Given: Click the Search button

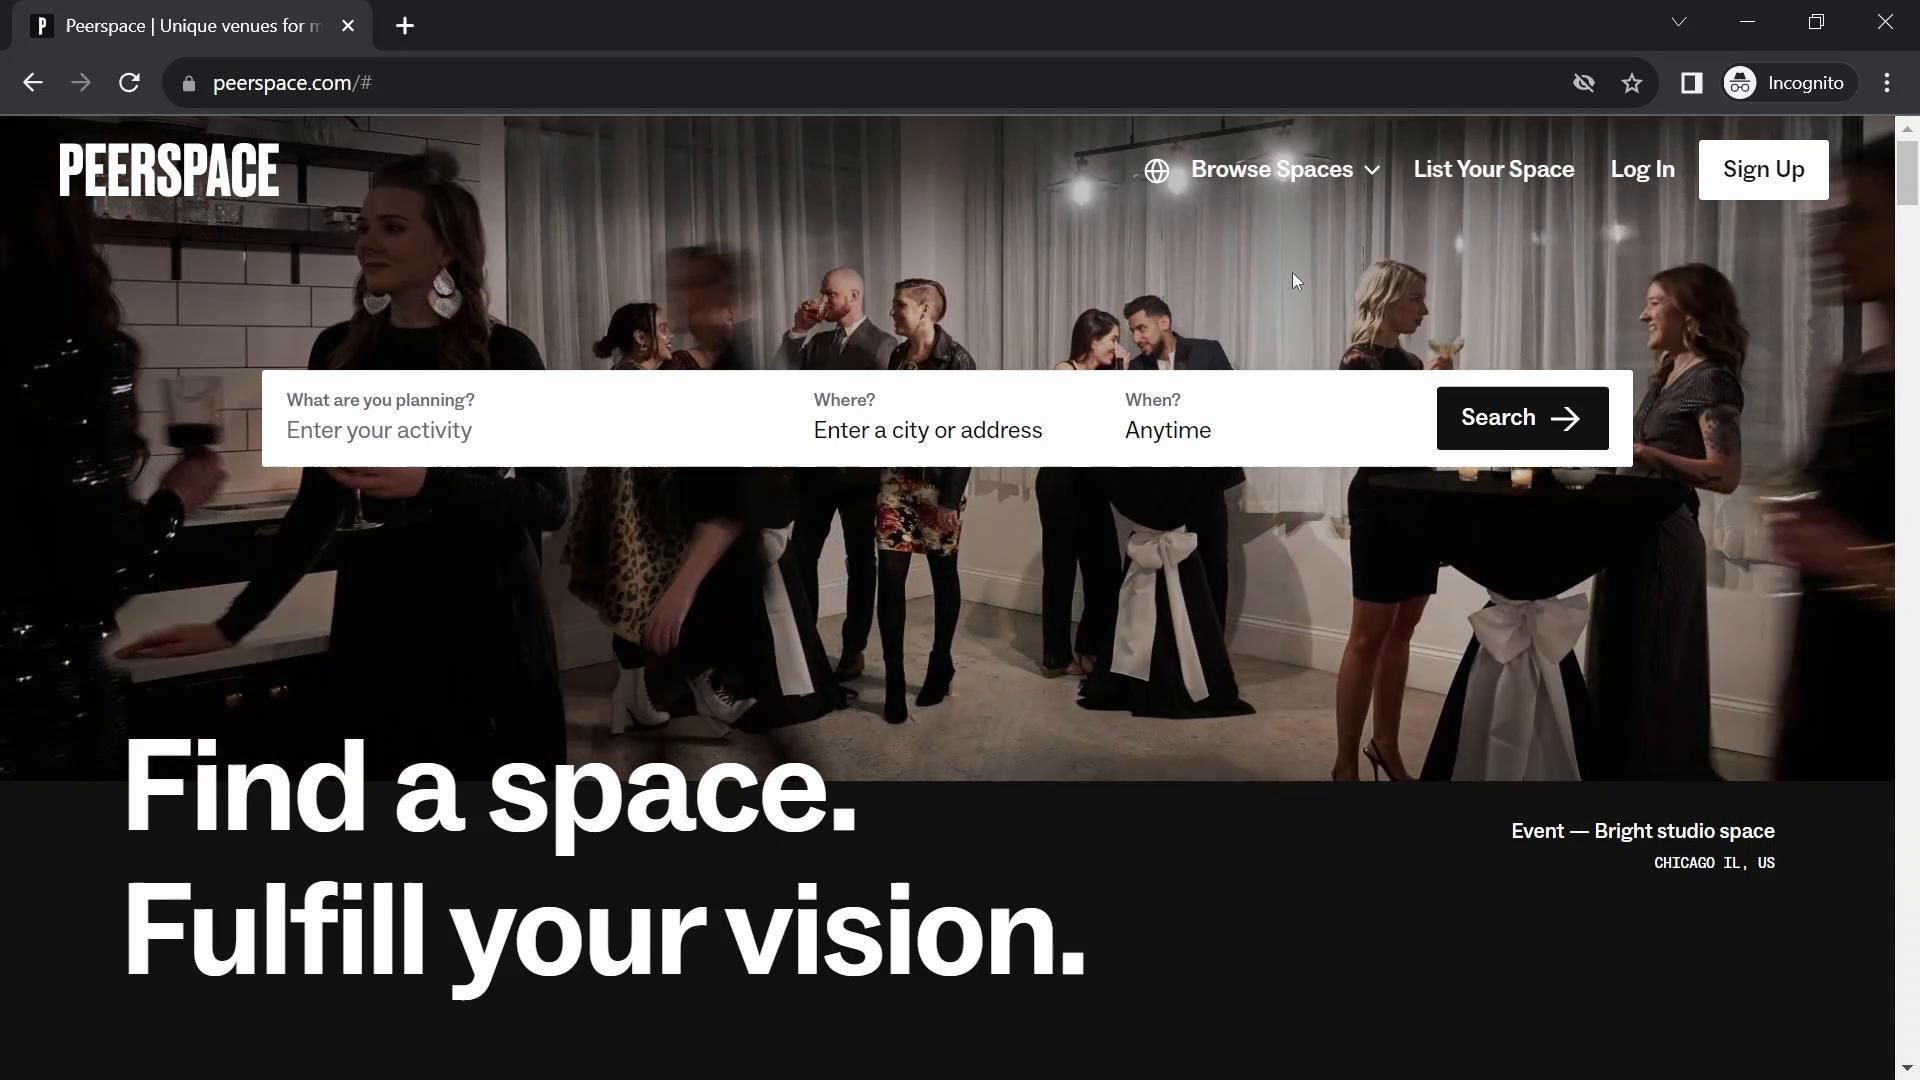Looking at the screenshot, I should coord(1522,418).
